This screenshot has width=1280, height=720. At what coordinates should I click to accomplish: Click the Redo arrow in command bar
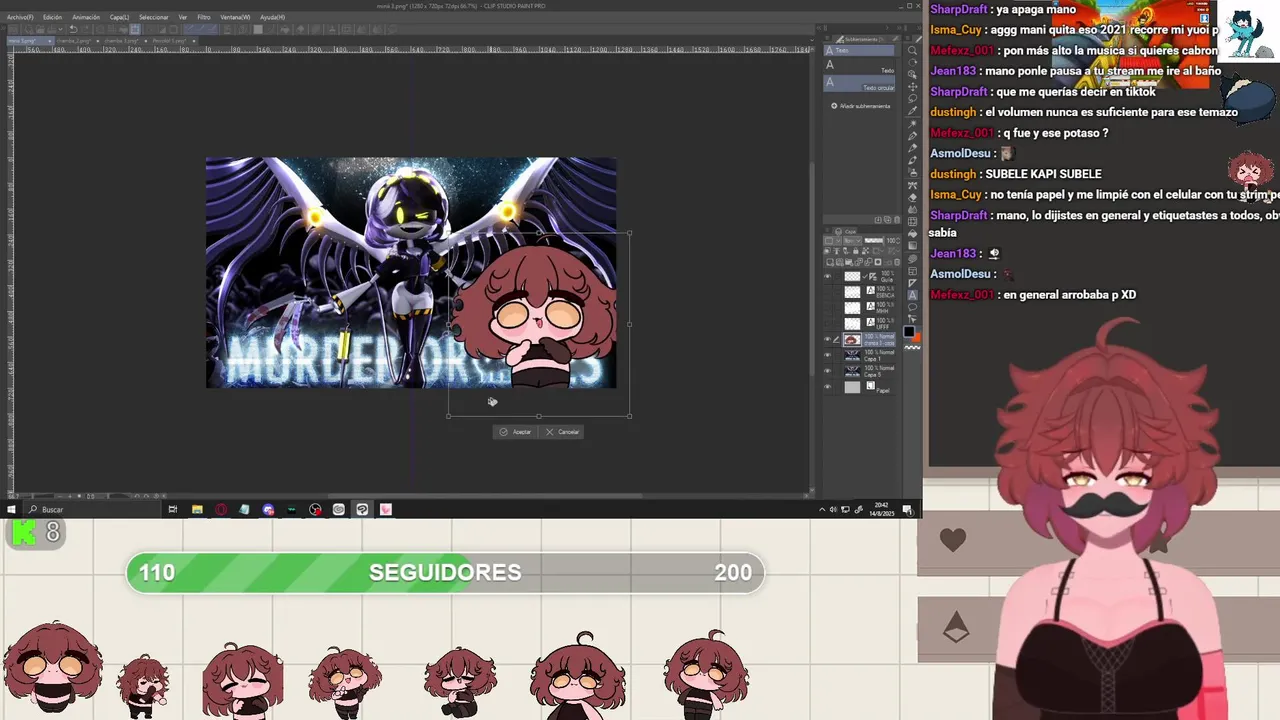coord(86,29)
